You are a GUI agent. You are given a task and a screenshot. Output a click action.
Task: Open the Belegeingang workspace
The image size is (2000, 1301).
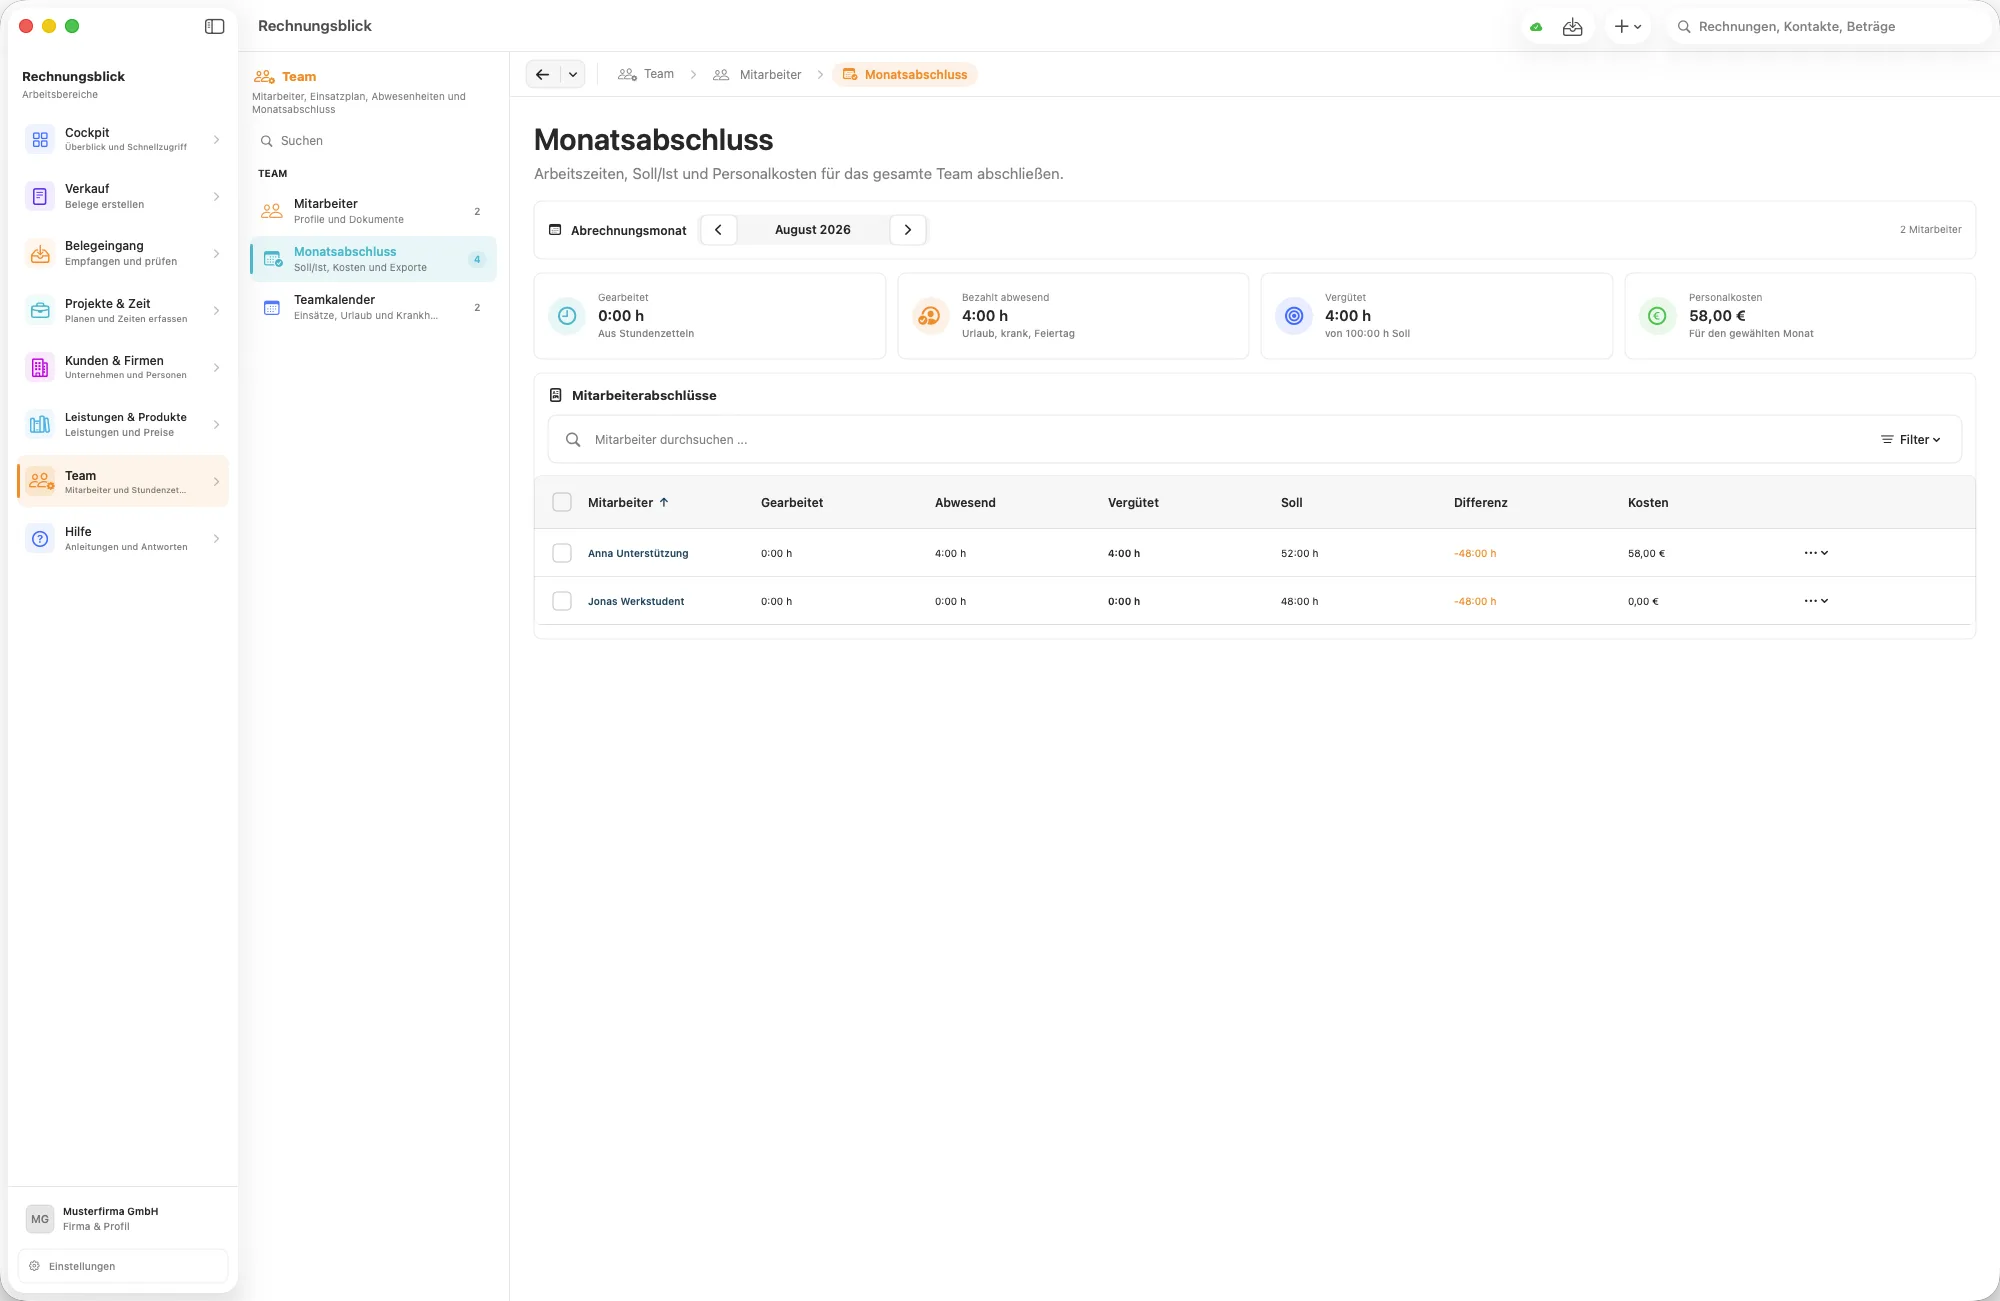coord(122,253)
